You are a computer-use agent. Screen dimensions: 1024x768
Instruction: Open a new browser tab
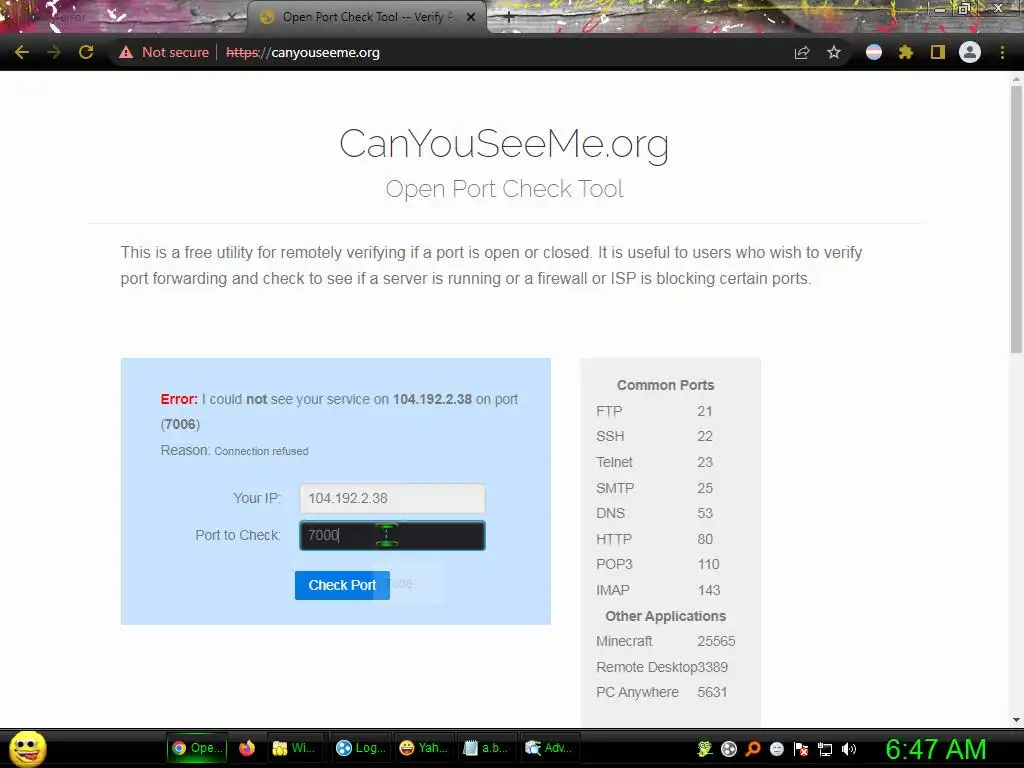point(509,18)
